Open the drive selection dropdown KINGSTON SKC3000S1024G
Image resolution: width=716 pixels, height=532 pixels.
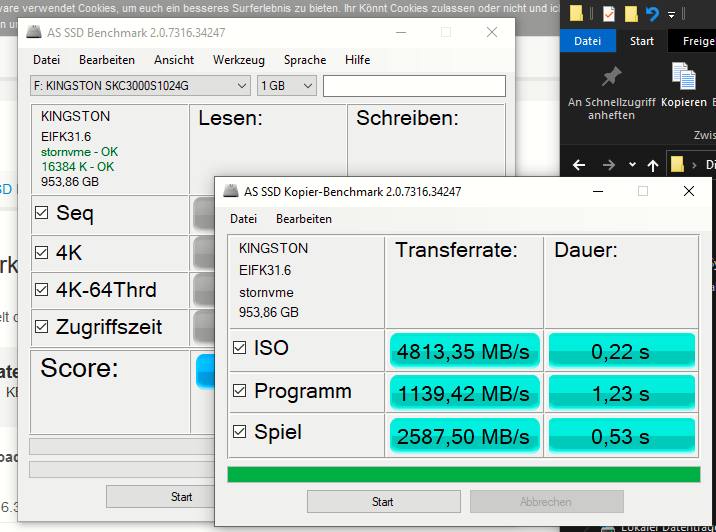(x=140, y=86)
